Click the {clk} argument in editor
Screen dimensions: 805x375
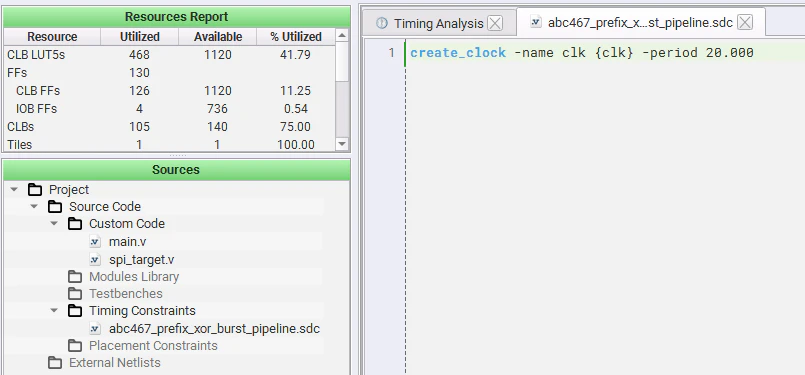coord(614,52)
